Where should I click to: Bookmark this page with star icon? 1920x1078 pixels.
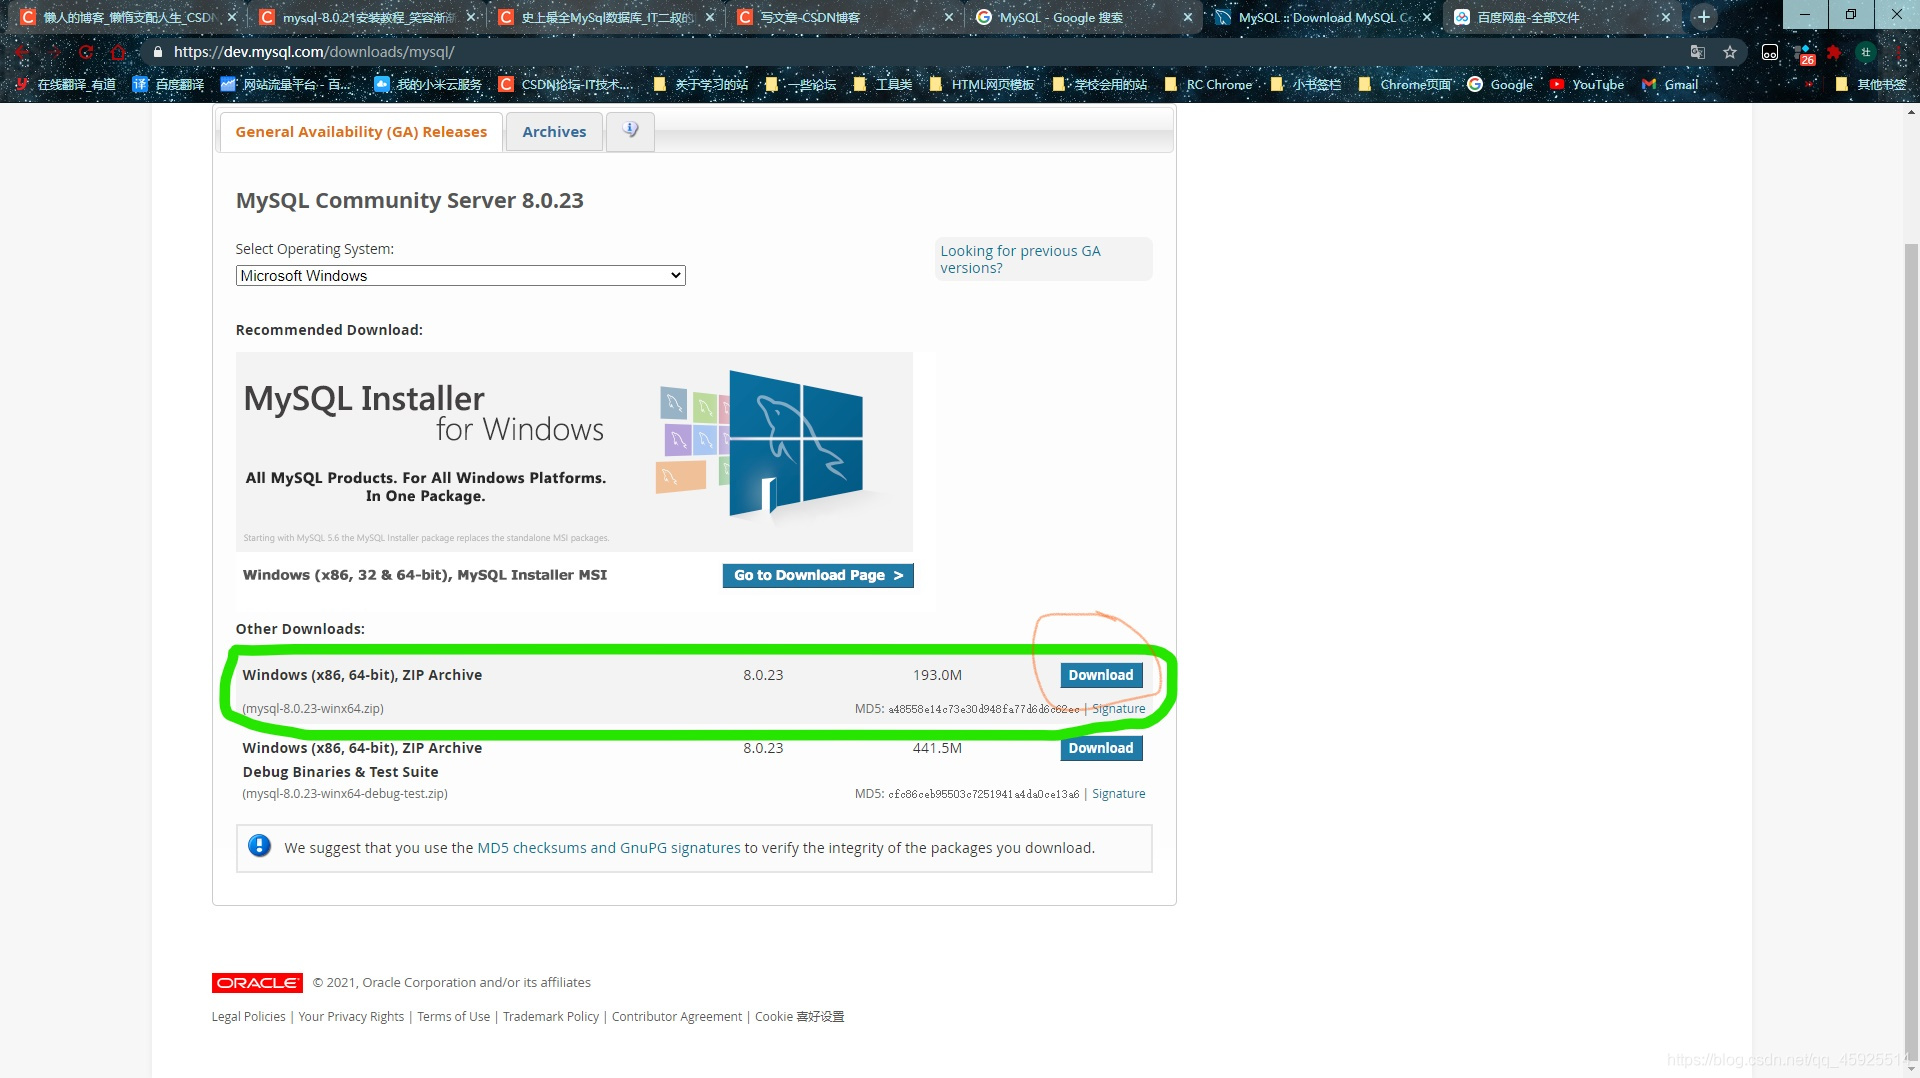[x=1730, y=52]
